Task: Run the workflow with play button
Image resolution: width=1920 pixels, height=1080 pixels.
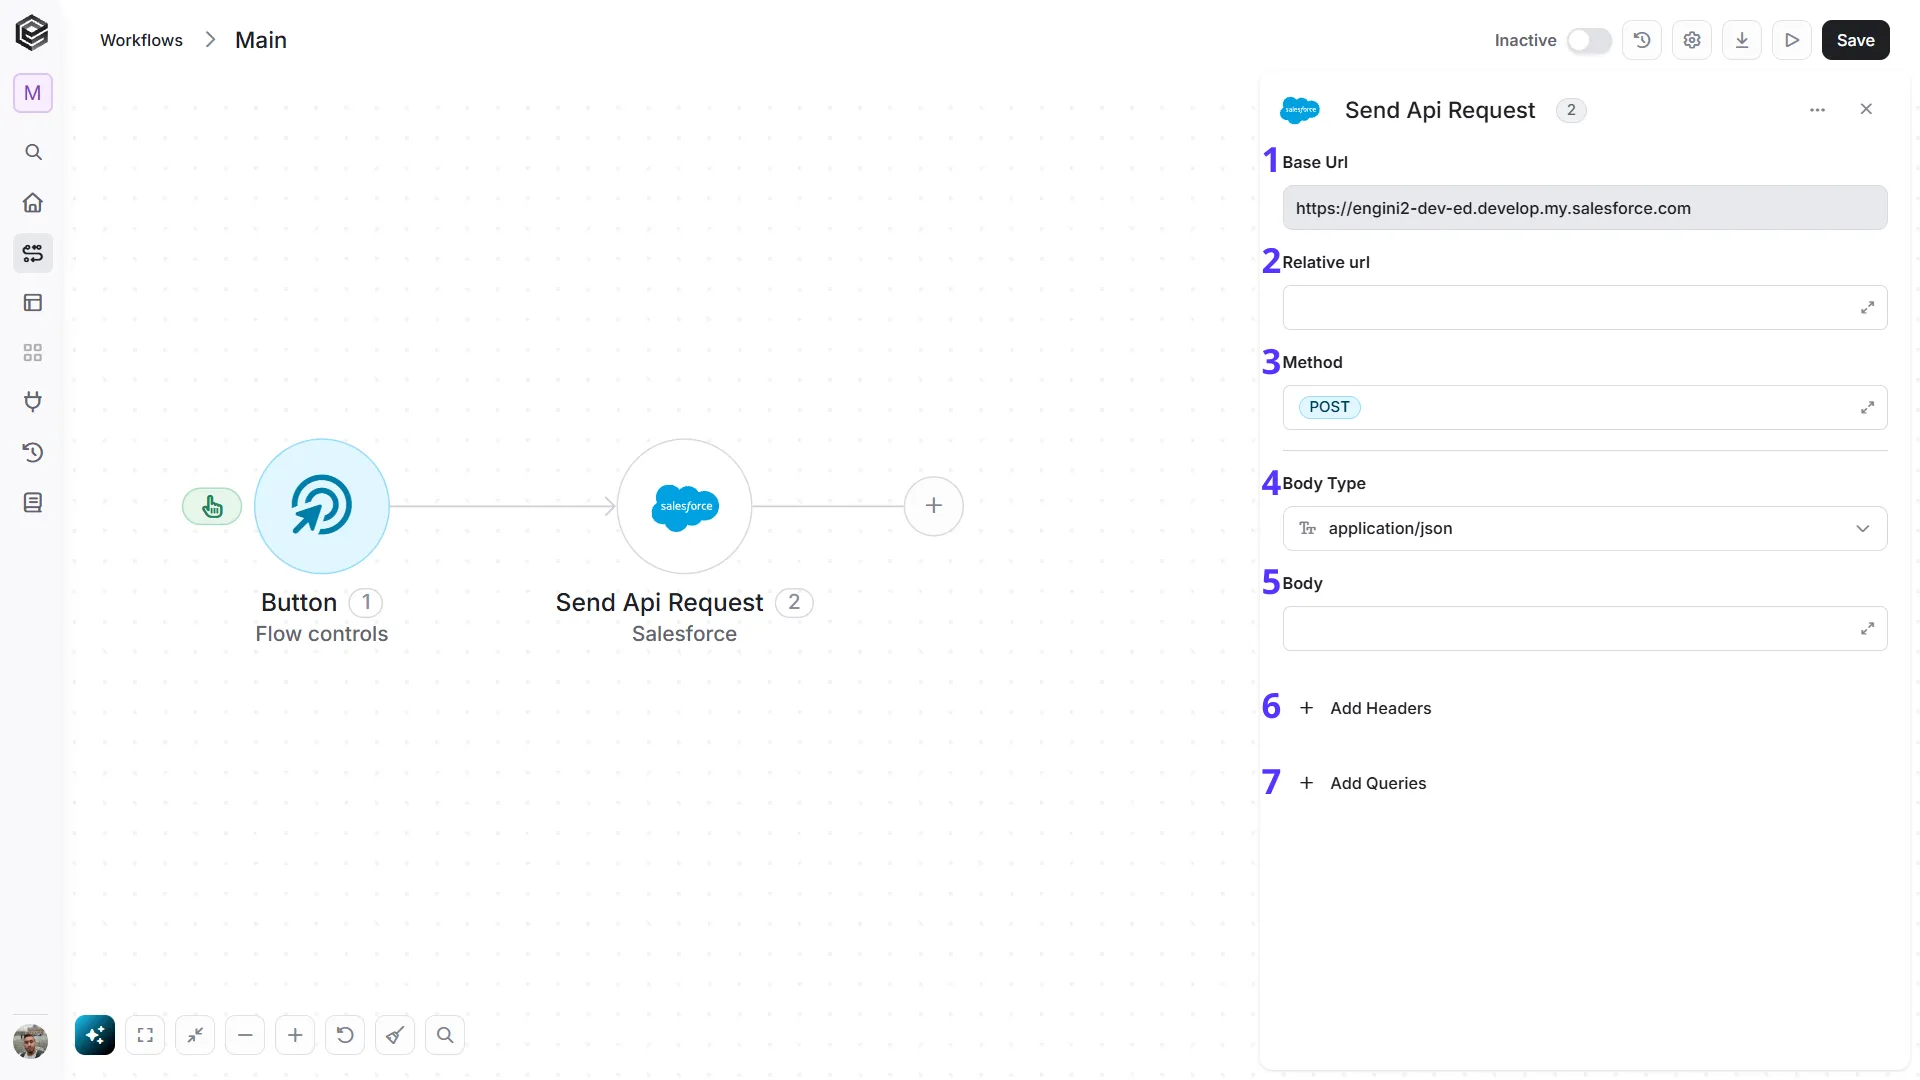Action: (x=1792, y=40)
